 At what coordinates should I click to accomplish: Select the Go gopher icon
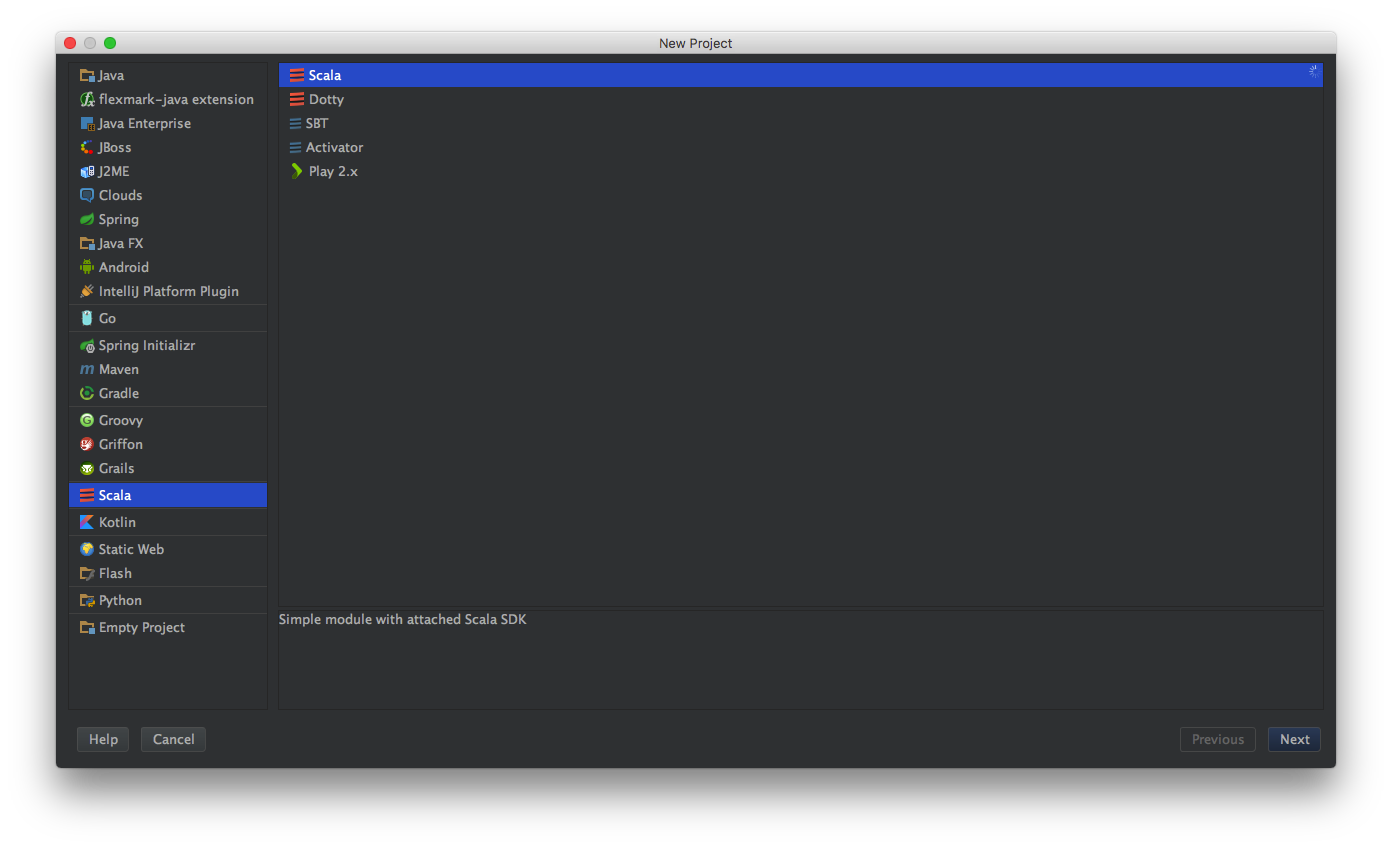point(87,318)
